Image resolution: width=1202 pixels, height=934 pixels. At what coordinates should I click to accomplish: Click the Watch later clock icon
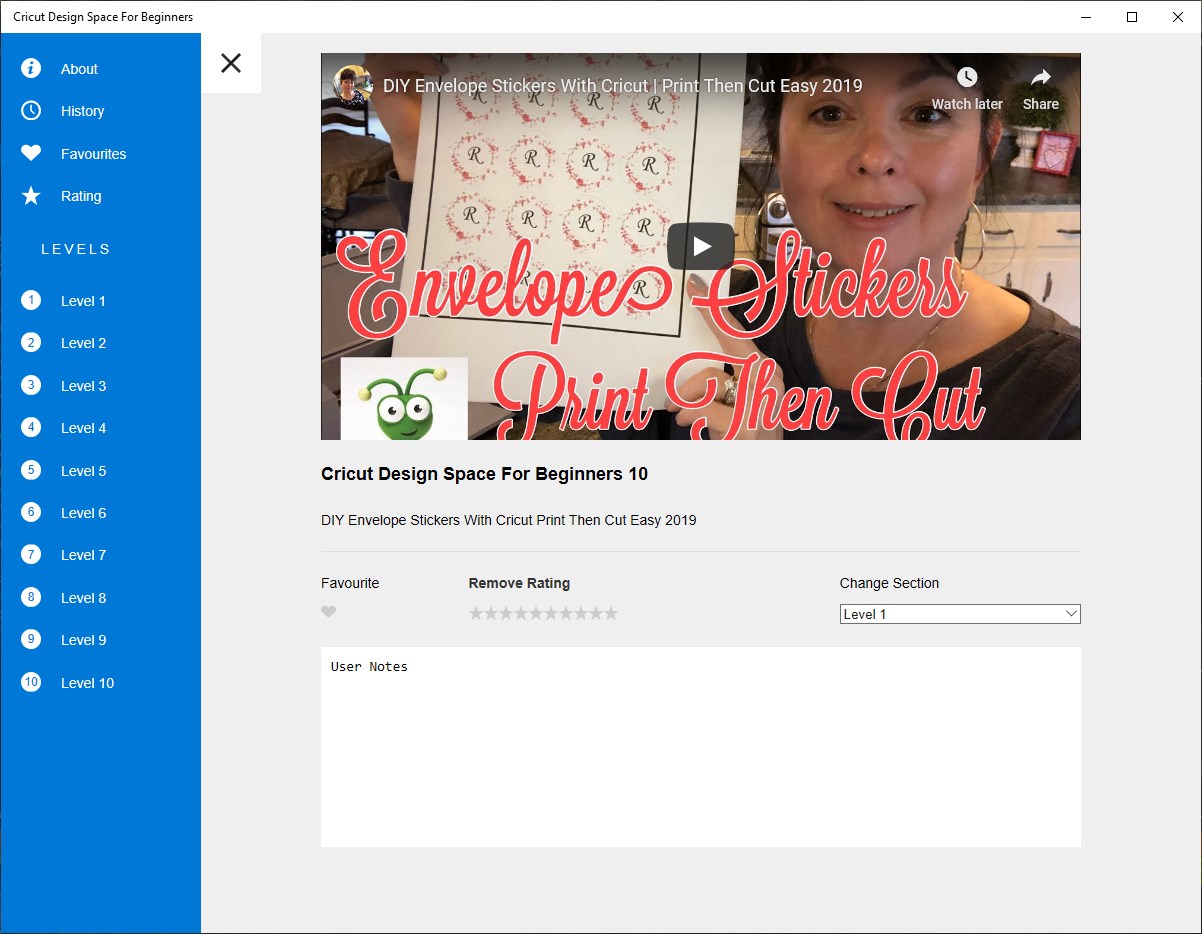coord(967,78)
